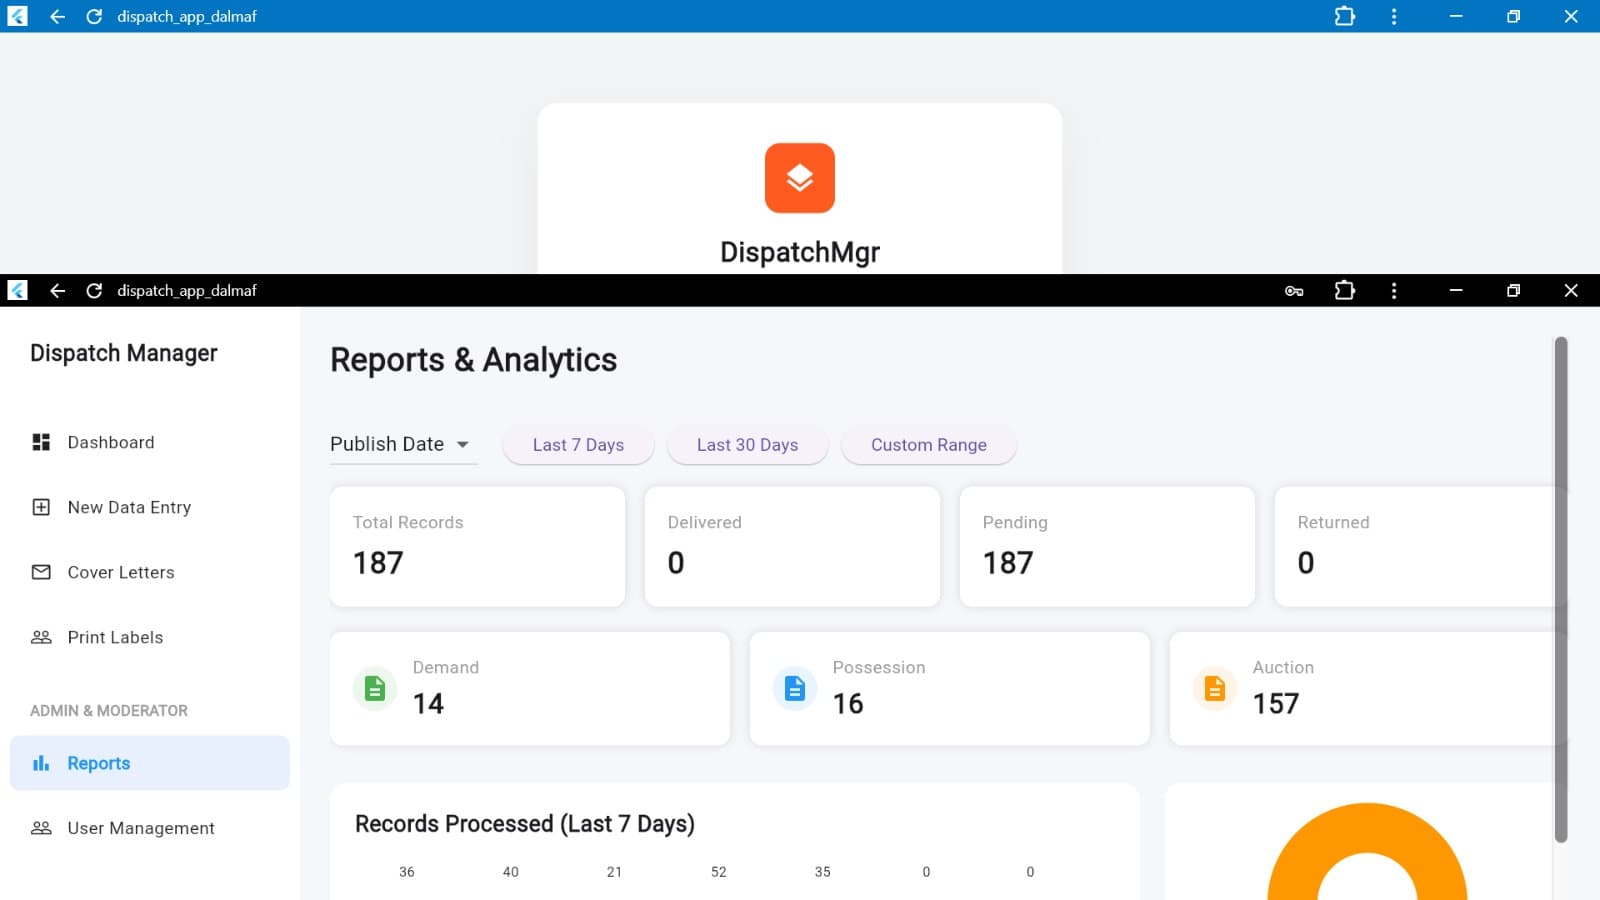Viewport: 1600px width, 900px height.
Task: Click the Print Labels people icon
Action: click(x=41, y=637)
